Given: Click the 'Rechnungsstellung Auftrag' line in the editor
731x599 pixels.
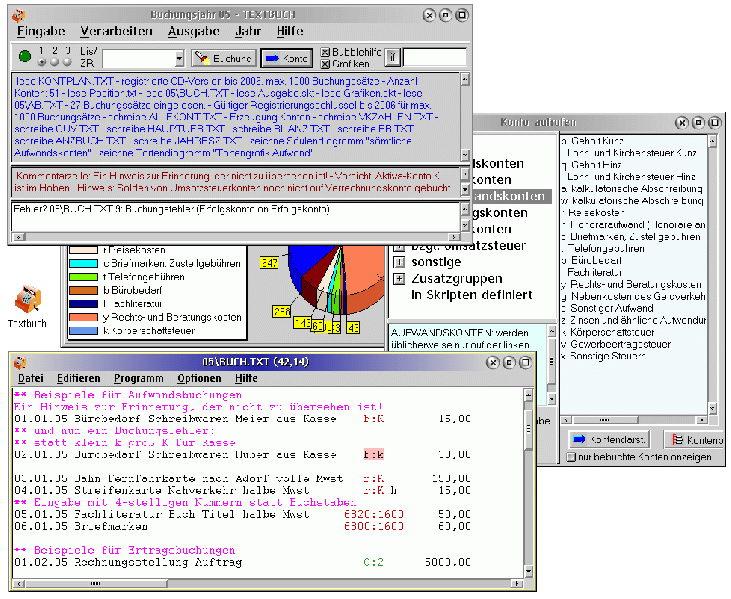Looking at the screenshot, I should tap(242, 562).
